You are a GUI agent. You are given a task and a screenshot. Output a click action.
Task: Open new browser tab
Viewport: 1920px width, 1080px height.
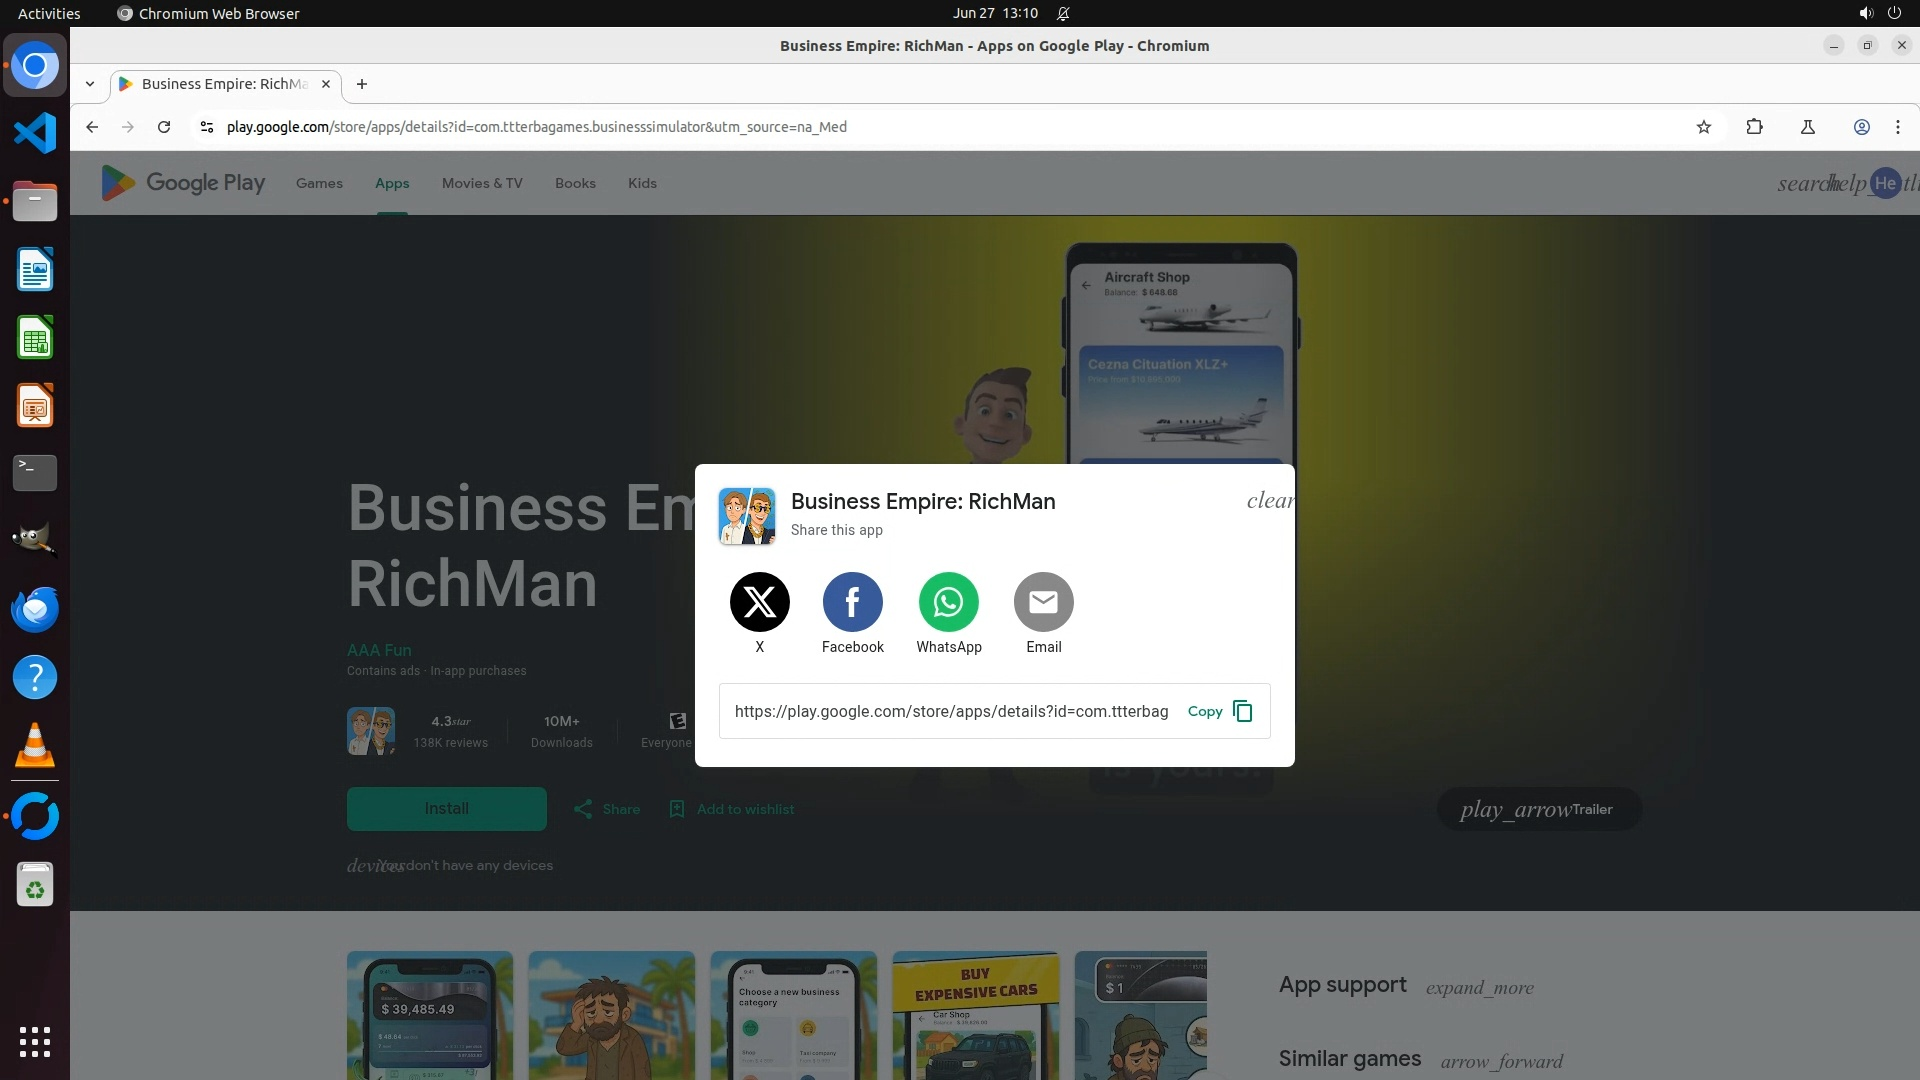click(362, 84)
